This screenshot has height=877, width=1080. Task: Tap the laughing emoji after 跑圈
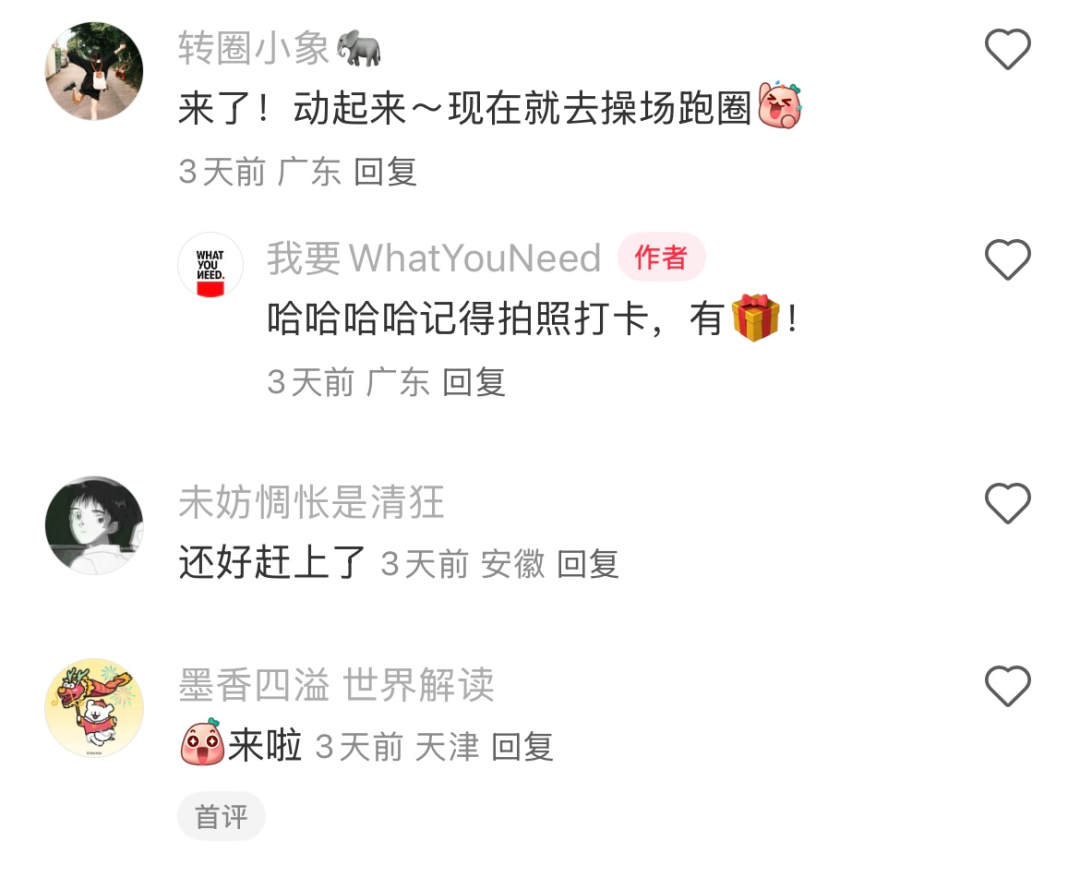pos(780,105)
